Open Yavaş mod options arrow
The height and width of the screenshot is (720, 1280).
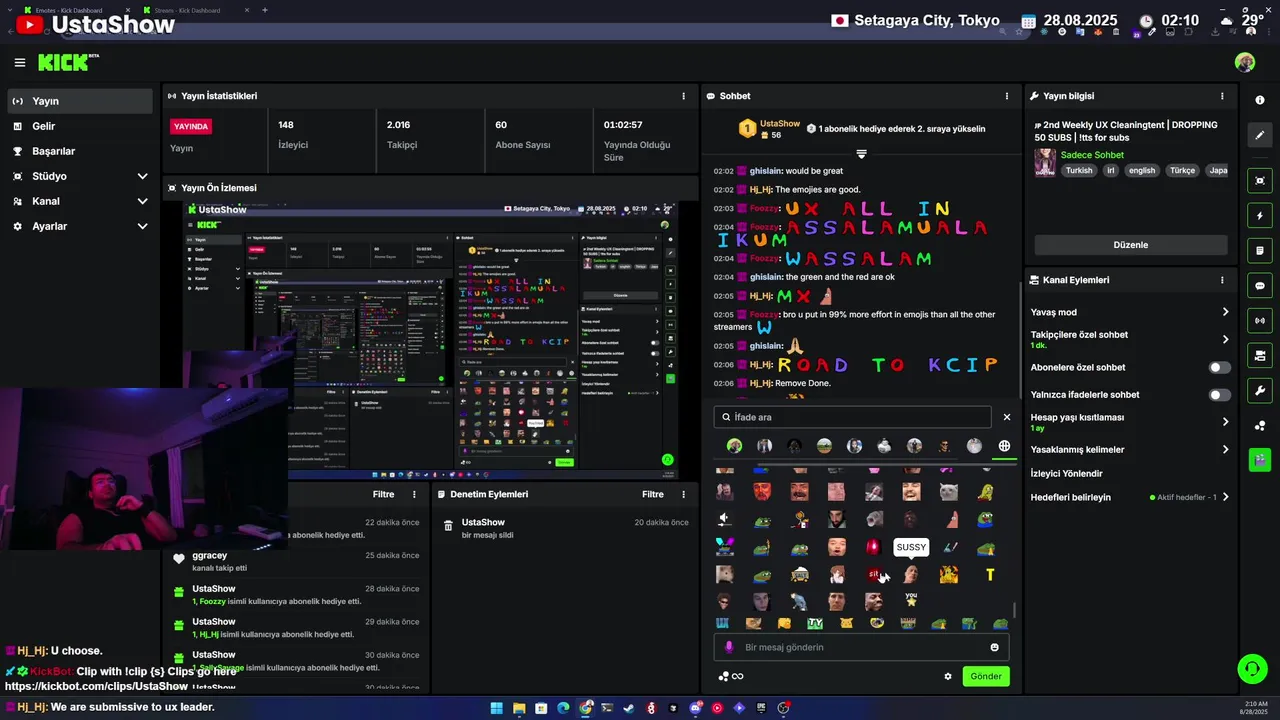click(1225, 312)
